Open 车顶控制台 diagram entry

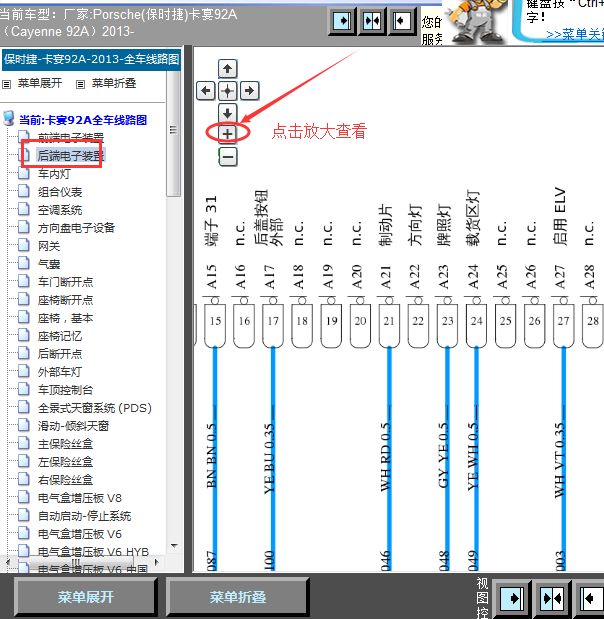[66, 390]
